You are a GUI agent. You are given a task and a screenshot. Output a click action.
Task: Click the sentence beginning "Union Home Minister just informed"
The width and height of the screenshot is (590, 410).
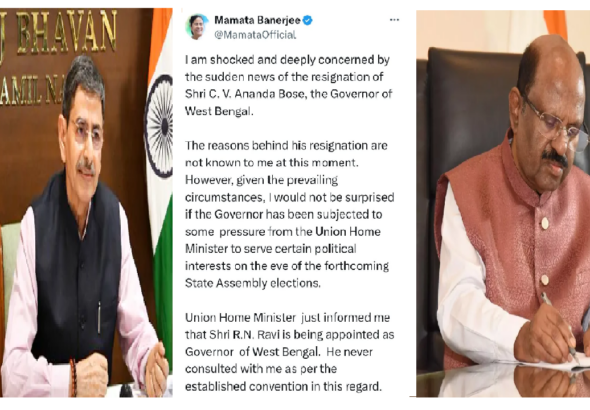coord(289,352)
